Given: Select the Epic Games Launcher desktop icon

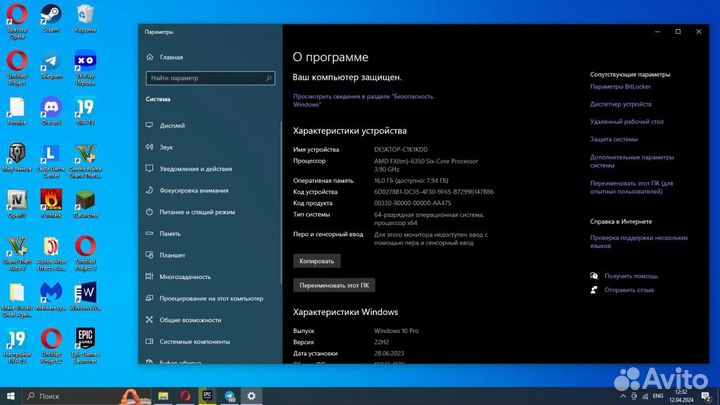Looking at the screenshot, I should pyautogui.click(x=85, y=346).
